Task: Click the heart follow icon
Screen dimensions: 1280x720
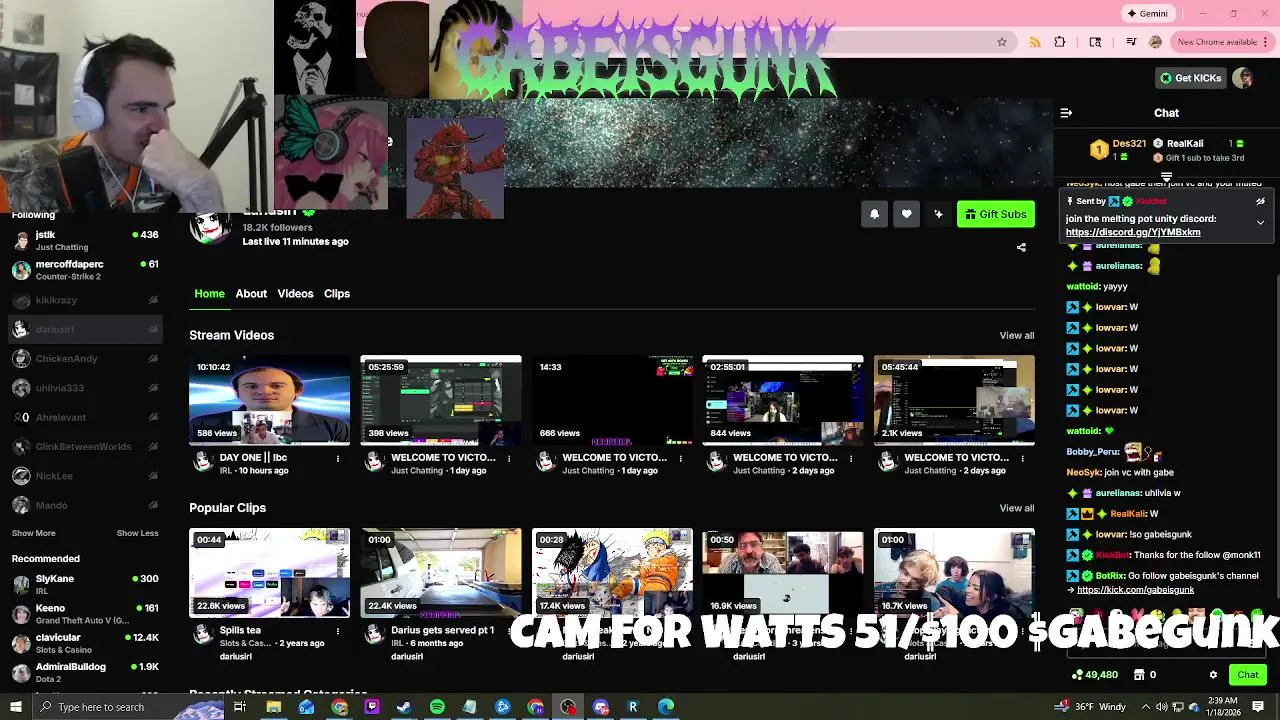Action: 906,214
